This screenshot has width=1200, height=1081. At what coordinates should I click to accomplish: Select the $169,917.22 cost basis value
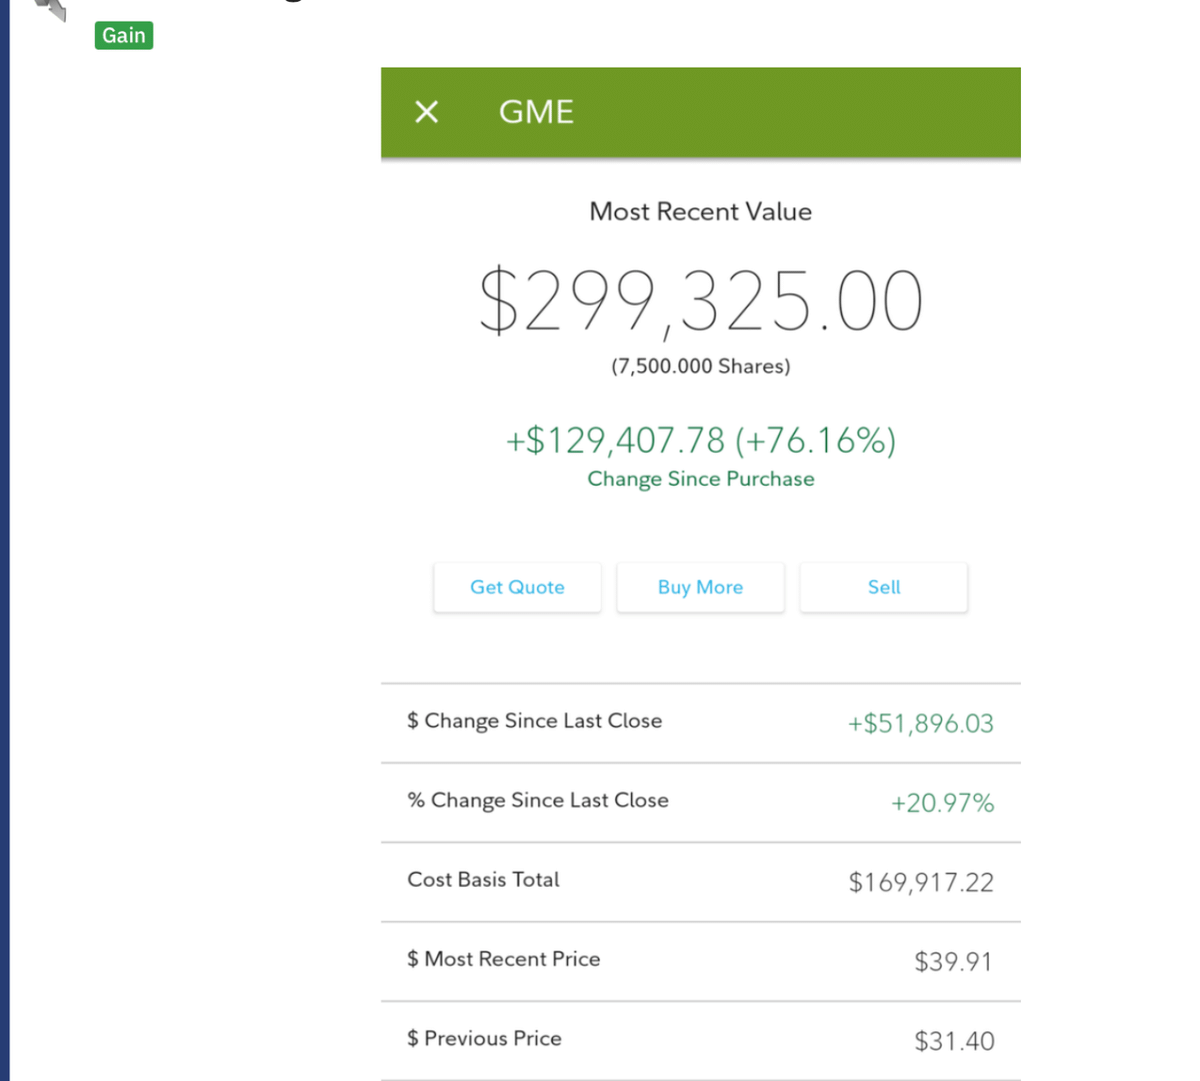click(921, 882)
